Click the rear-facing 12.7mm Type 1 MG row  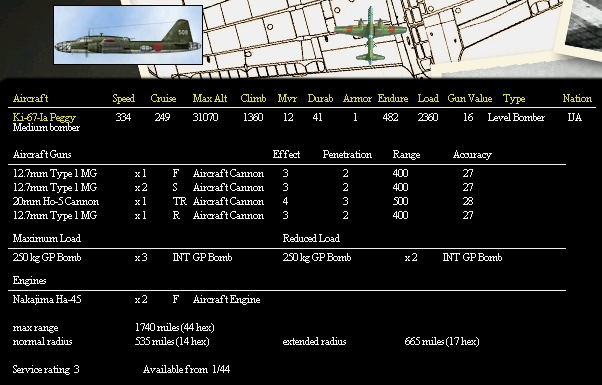click(244, 215)
